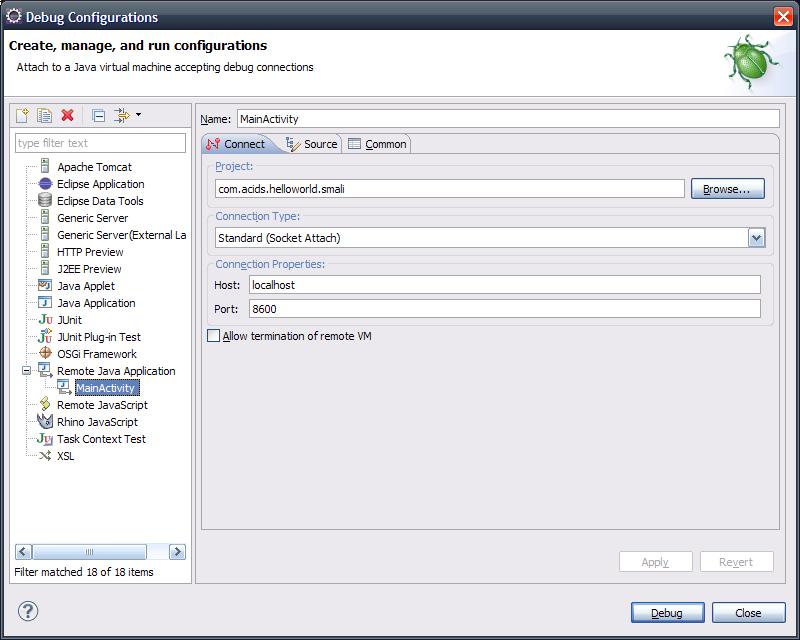Select the XSL entry
This screenshot has width=800, height=640.
66,456
